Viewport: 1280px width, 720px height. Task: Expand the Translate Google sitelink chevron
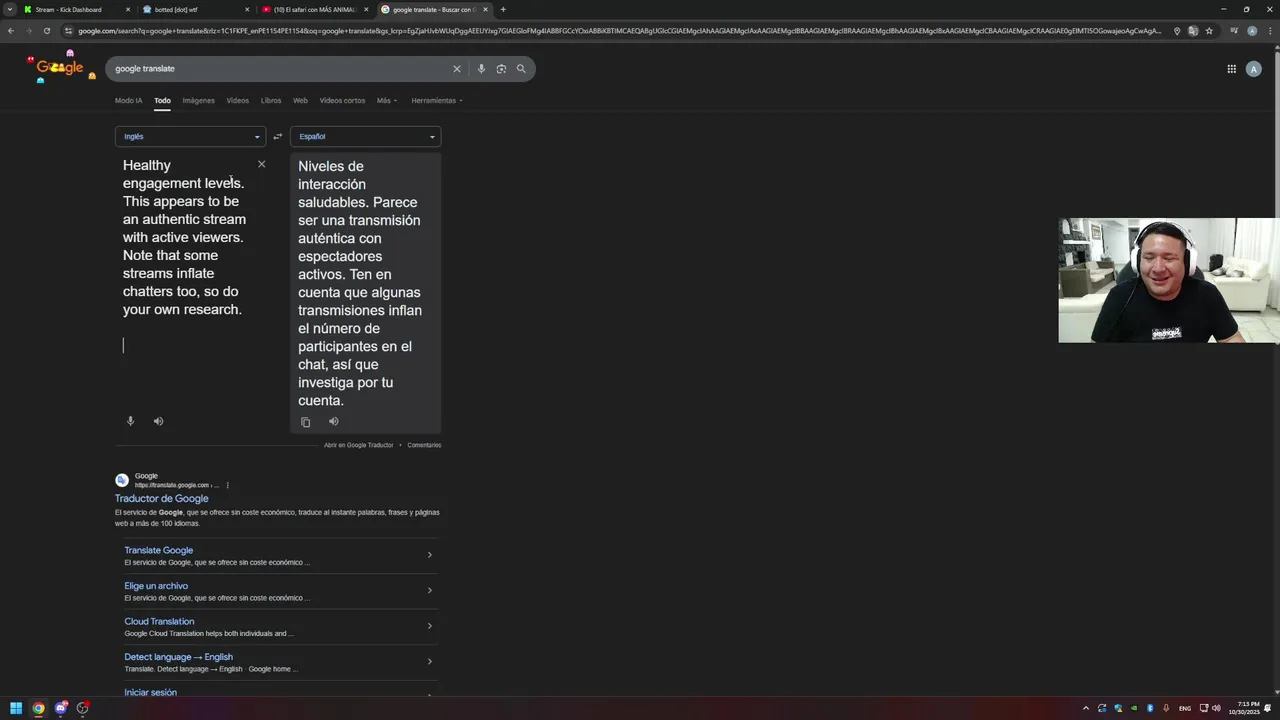coord(430,555)
